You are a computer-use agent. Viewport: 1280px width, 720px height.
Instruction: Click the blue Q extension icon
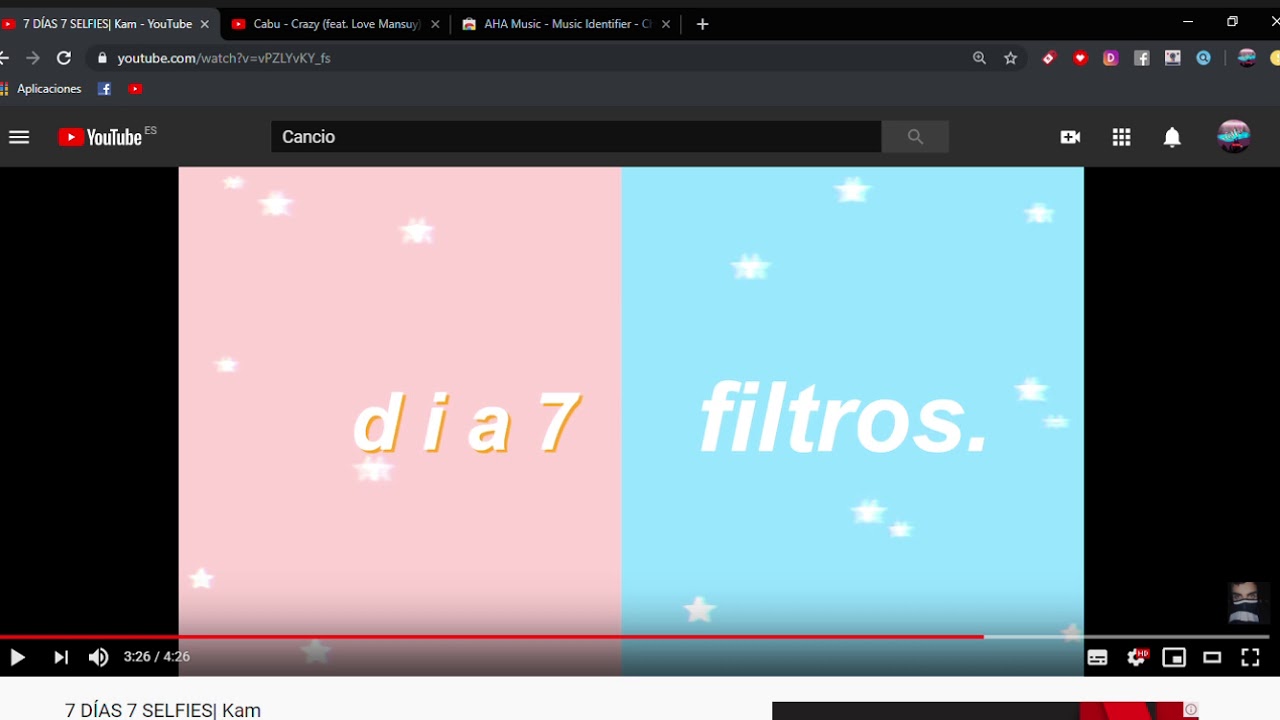point(1203,58)
